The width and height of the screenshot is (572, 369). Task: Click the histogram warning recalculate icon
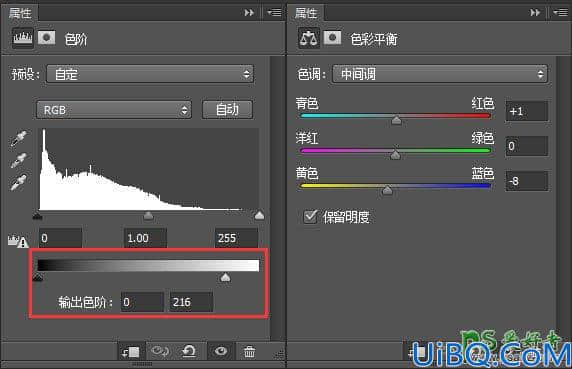click(x=18, y=241)
